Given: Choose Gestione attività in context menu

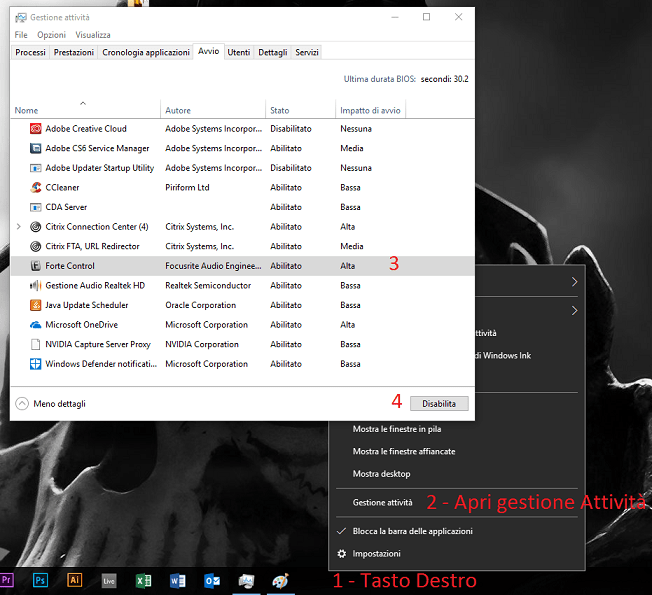Looking at the screenshot, I should coord(383,503).
